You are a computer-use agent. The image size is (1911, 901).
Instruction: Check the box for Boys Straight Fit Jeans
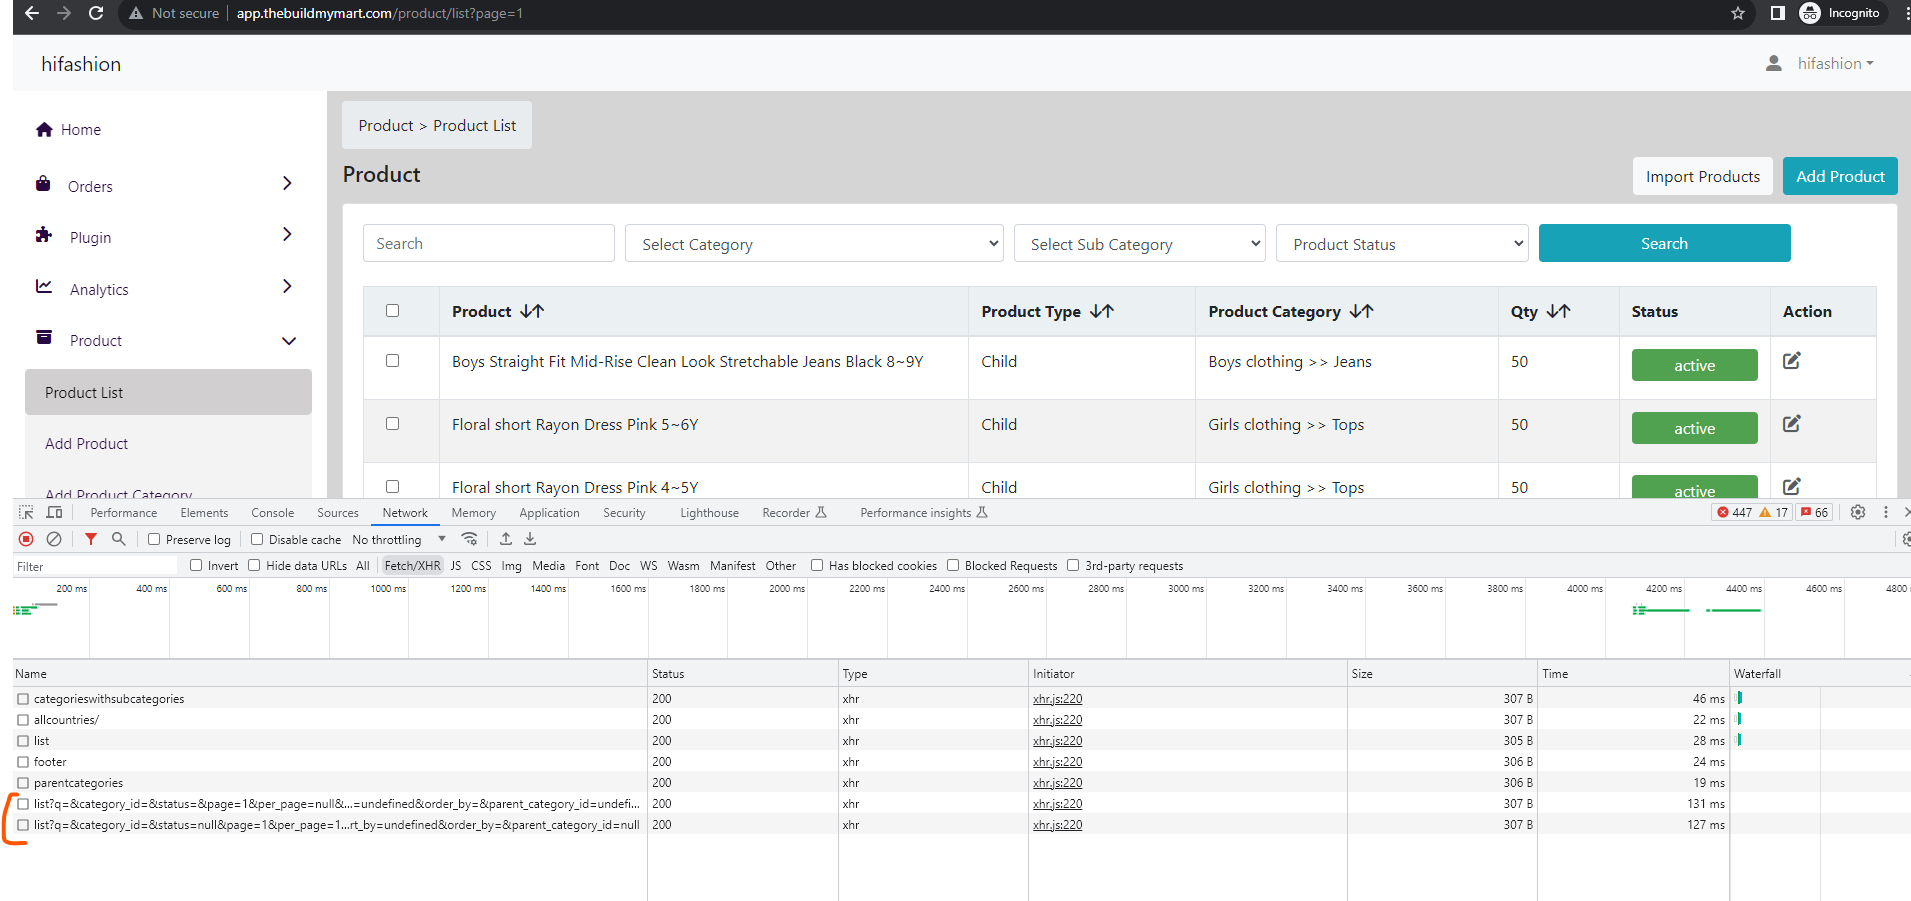coord(393,361)
